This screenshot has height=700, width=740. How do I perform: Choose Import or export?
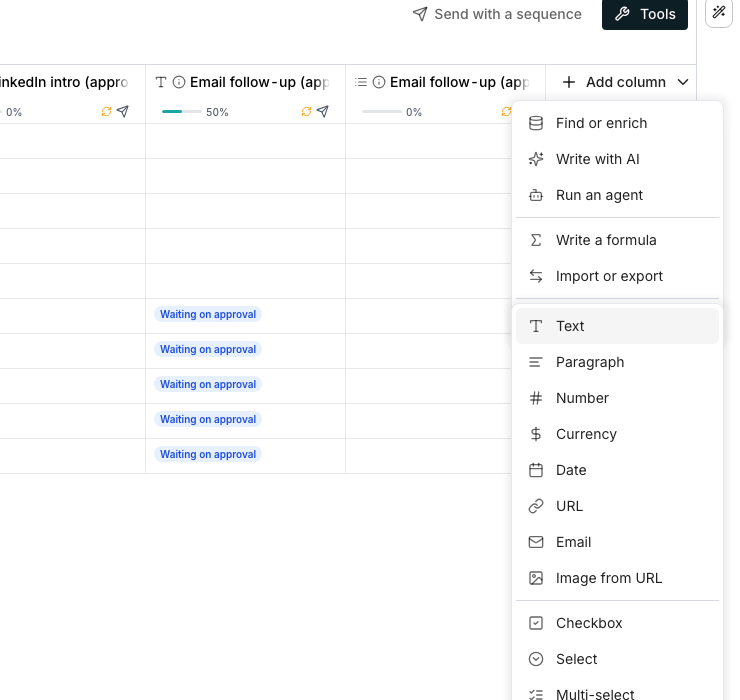tap(617, 276)
